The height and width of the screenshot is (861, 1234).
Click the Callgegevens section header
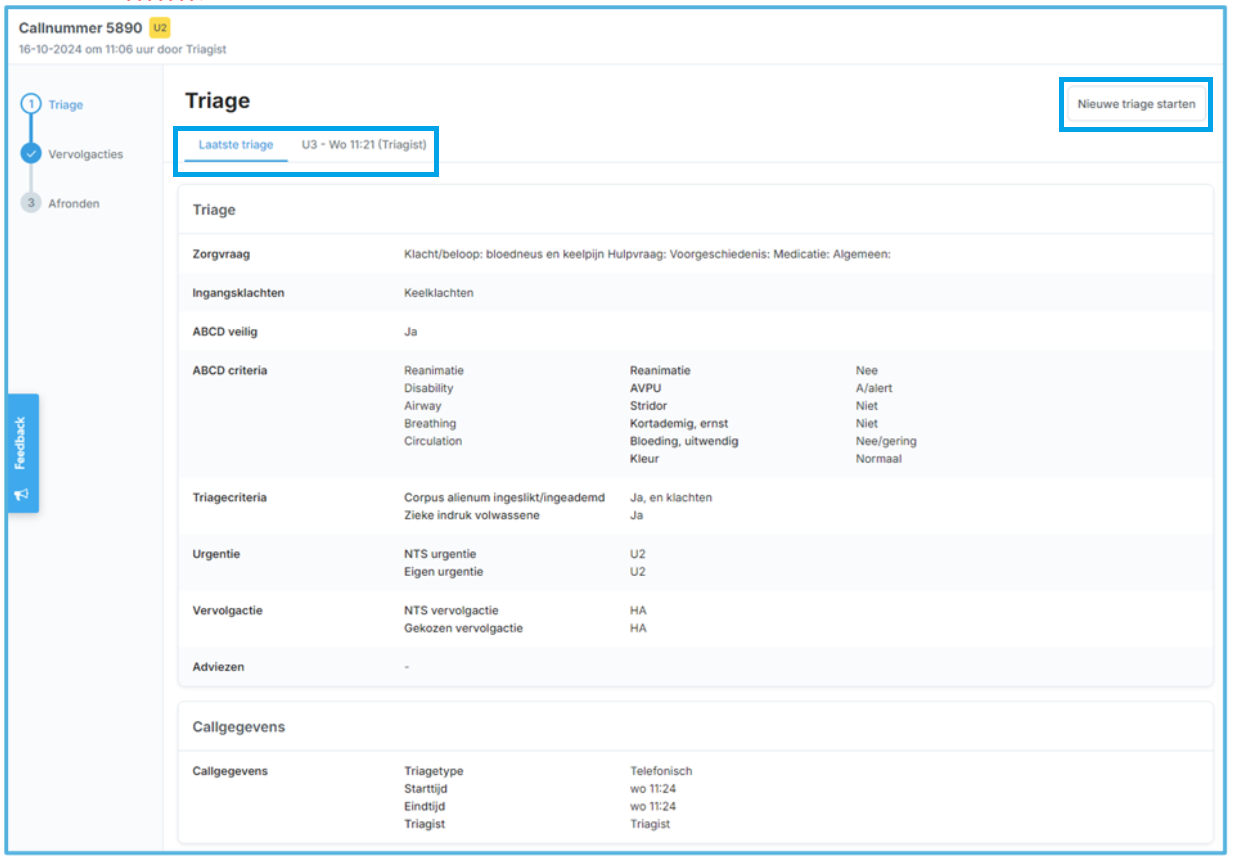(x=238, y=727)
